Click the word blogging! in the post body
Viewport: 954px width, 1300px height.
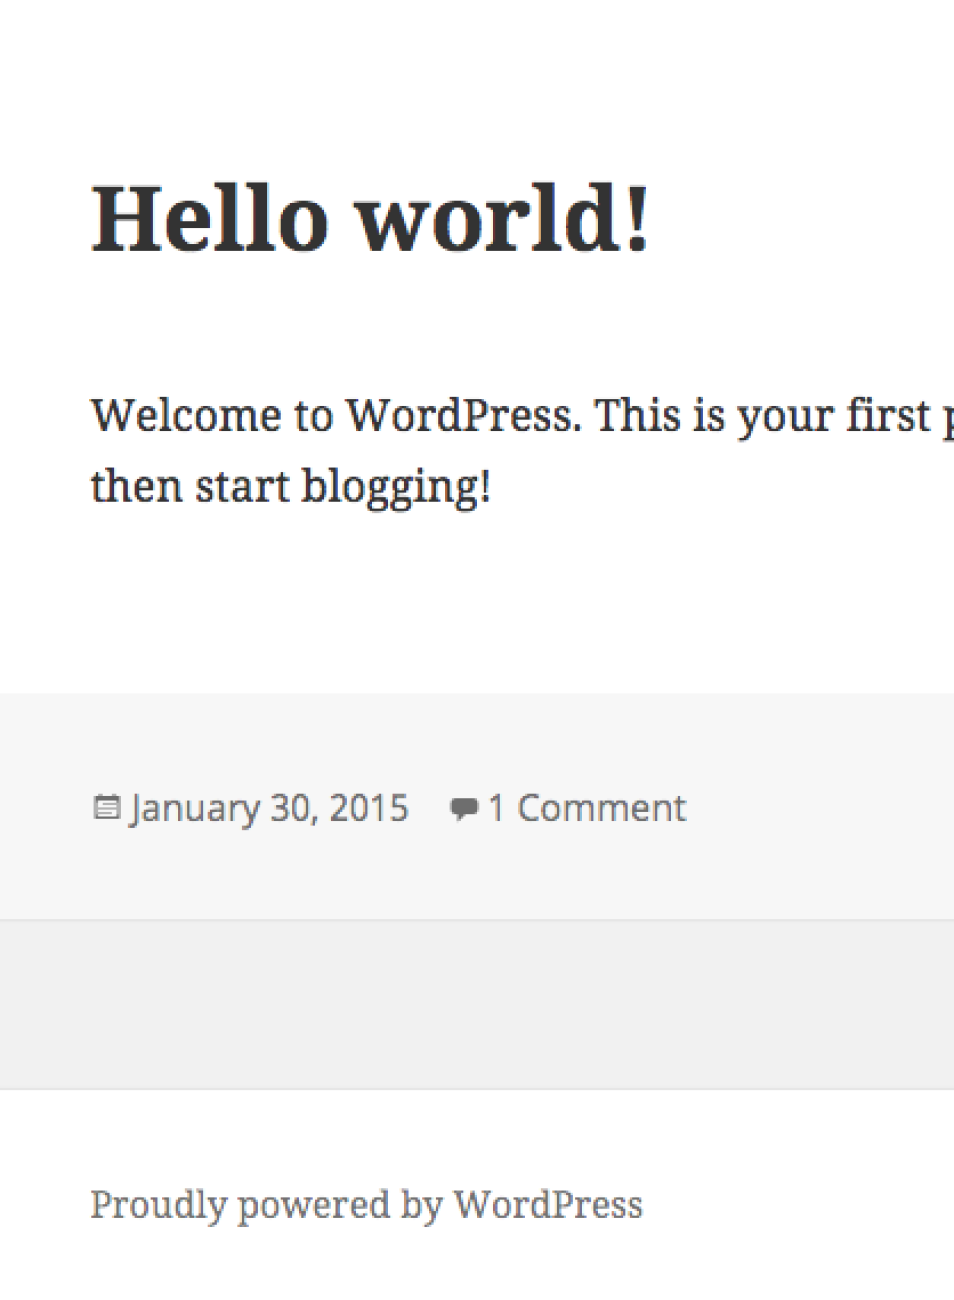pos(397,488)
